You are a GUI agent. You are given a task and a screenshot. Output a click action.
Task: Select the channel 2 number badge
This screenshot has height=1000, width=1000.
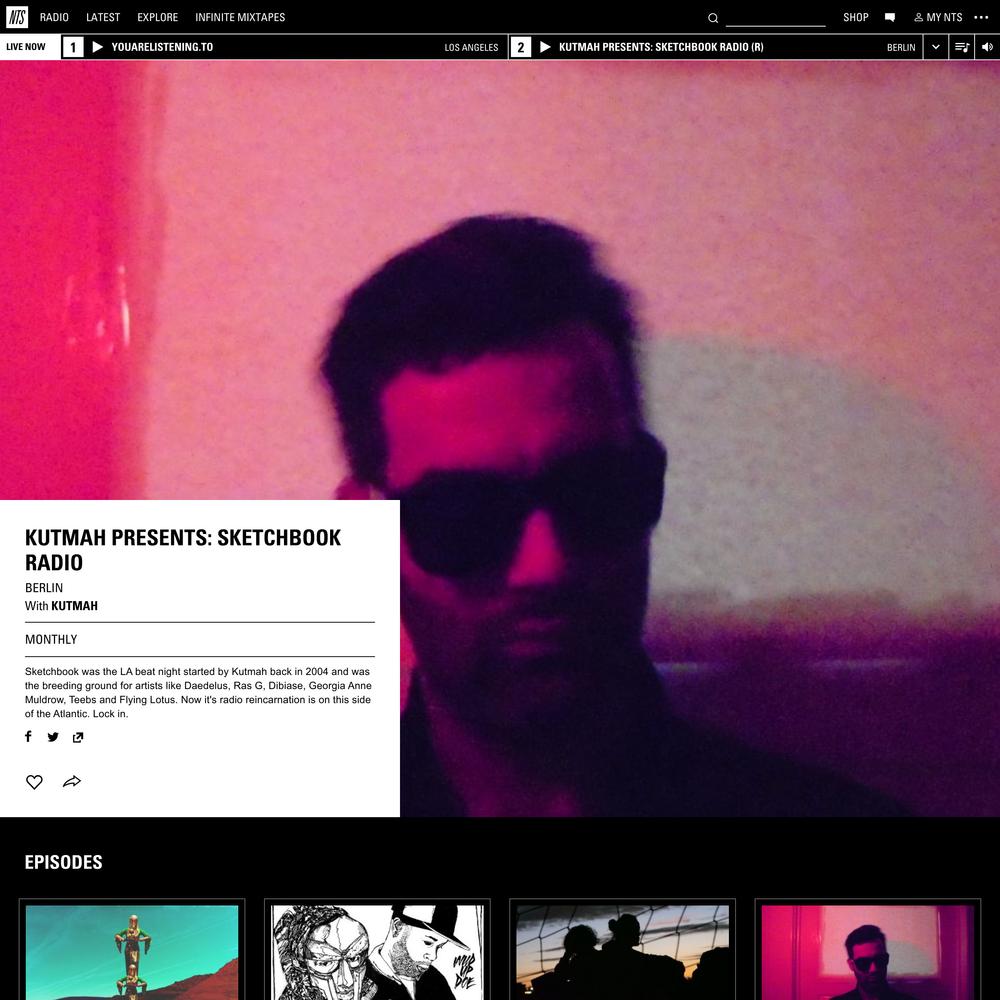pyautogui.click(x=521, y=47)
